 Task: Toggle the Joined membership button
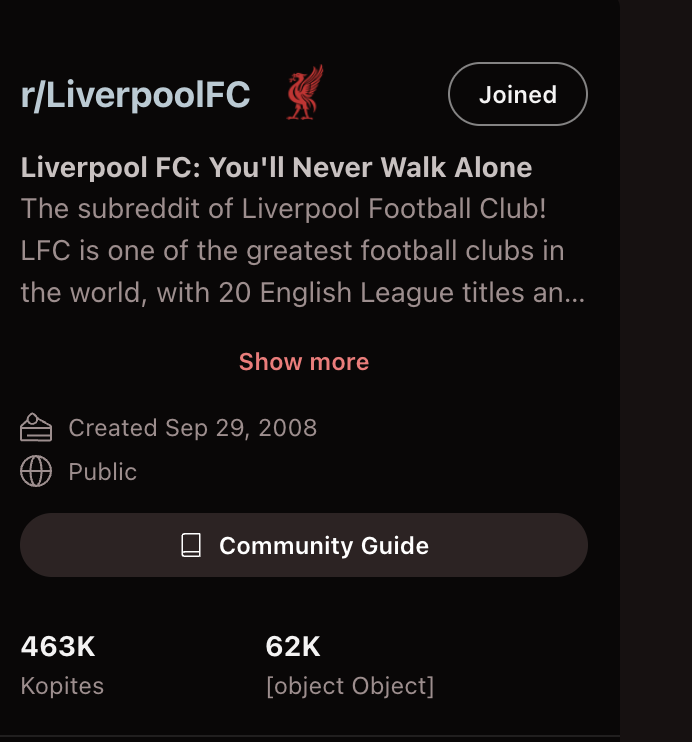(x=517, y=94)
